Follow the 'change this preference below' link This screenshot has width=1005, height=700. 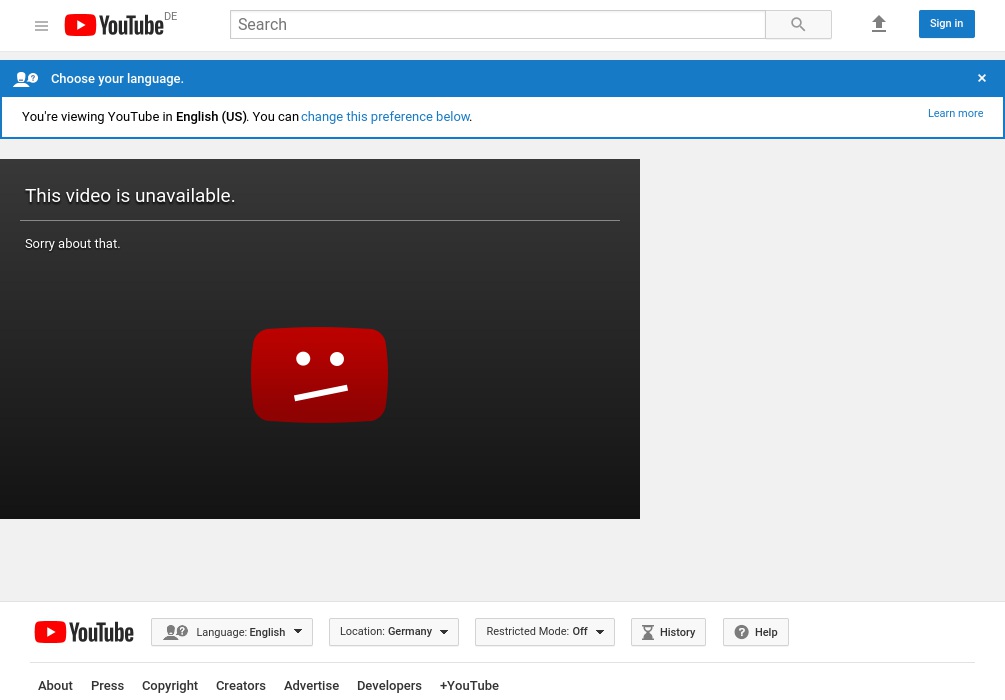(385, 117)
